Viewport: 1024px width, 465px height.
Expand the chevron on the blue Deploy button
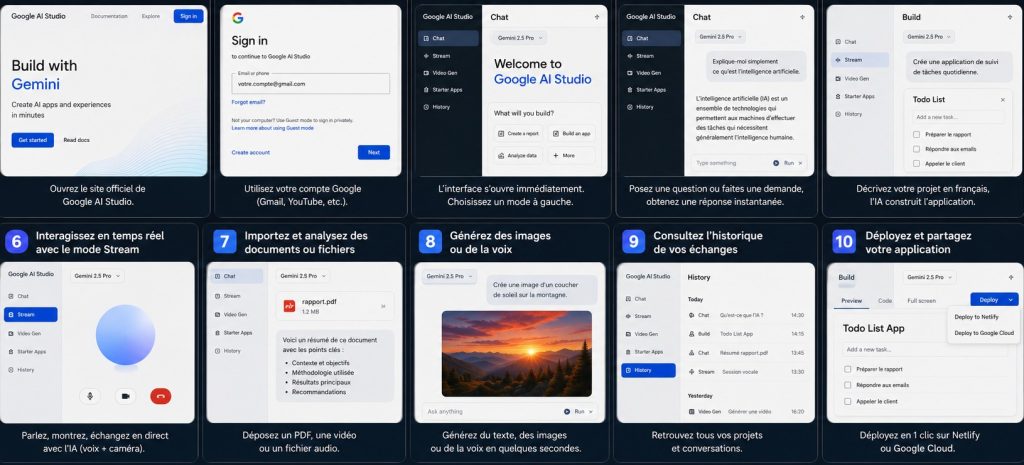(x=1011, y=300)
